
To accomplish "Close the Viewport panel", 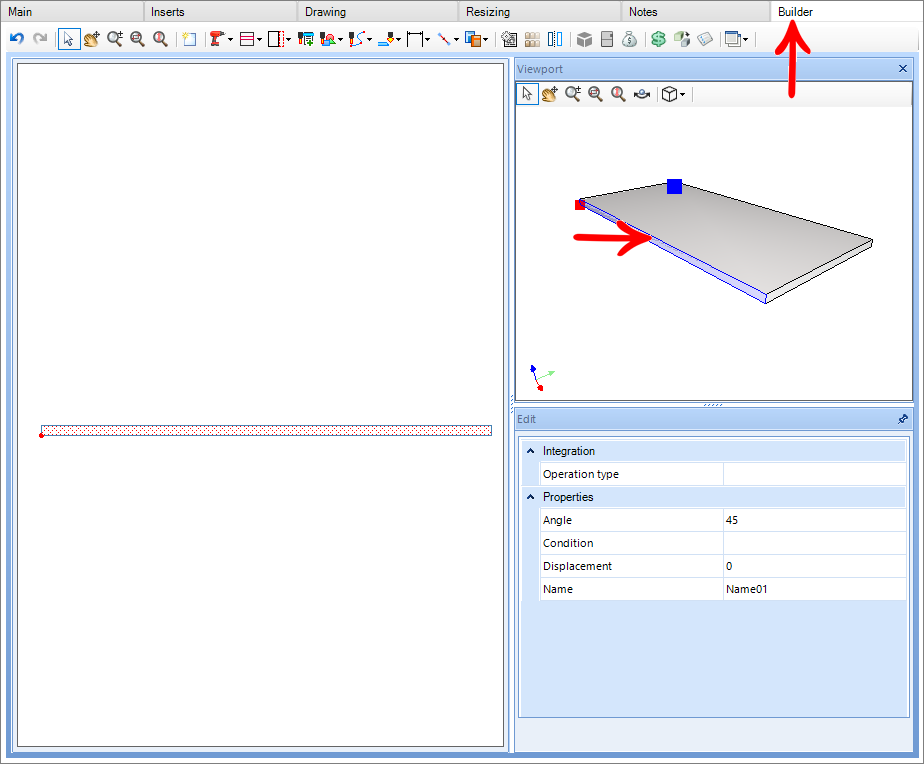I will tap(903, 69).
